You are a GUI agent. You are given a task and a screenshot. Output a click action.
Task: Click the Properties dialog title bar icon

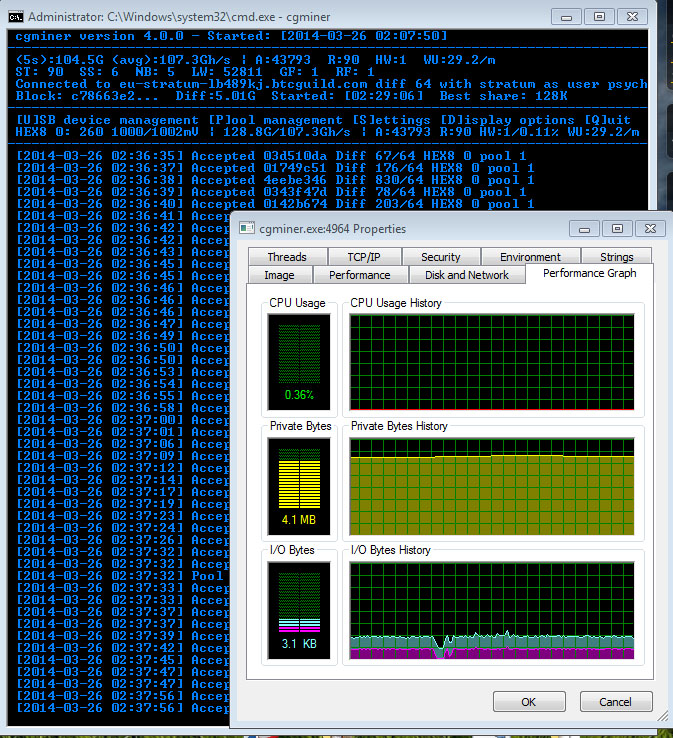[x=247, y=228]
